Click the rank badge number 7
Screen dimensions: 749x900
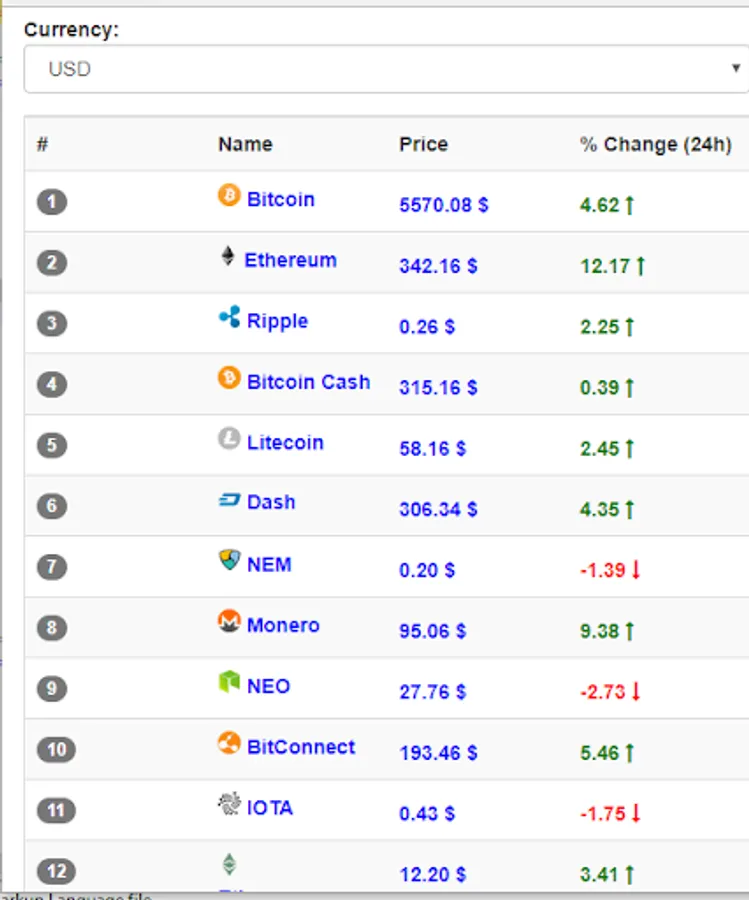[x=52, y=567]
